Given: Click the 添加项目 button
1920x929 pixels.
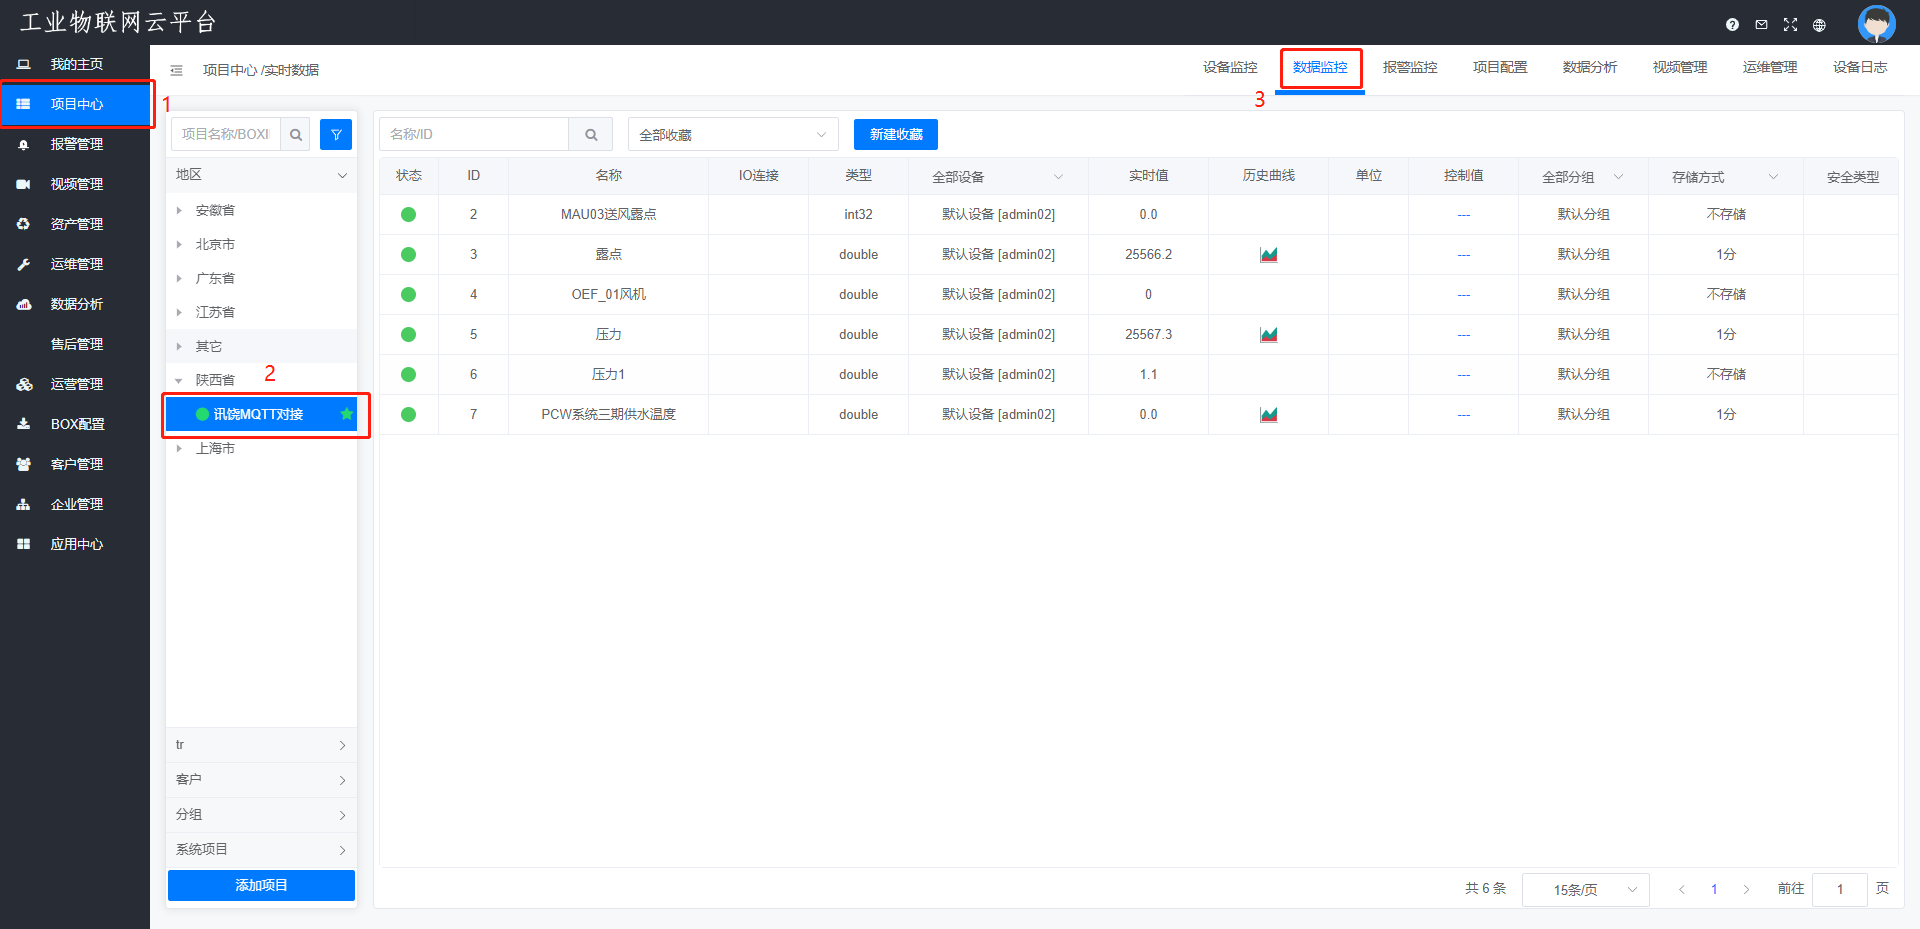Looking at the screenshot, I should click(x=261, y=885).
